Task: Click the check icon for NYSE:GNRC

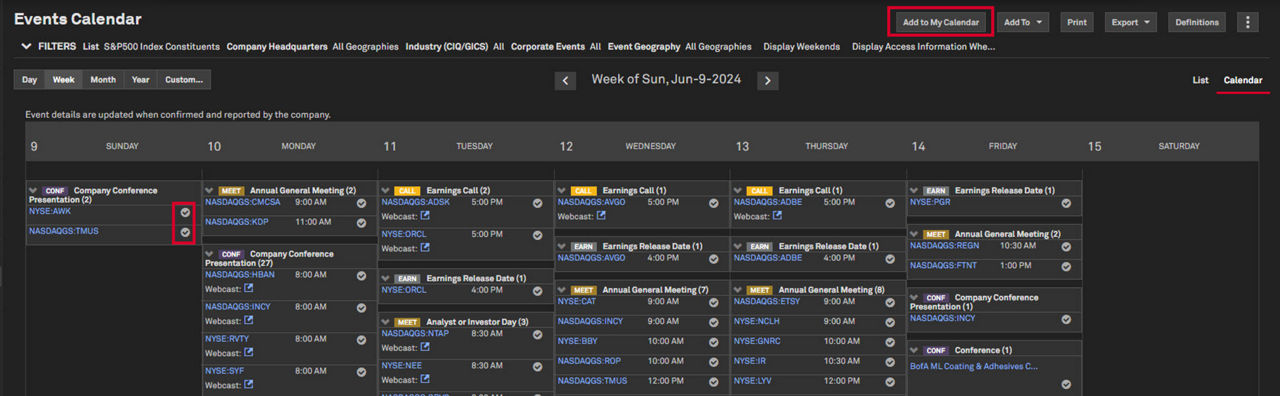Action: tap(890, 342)
